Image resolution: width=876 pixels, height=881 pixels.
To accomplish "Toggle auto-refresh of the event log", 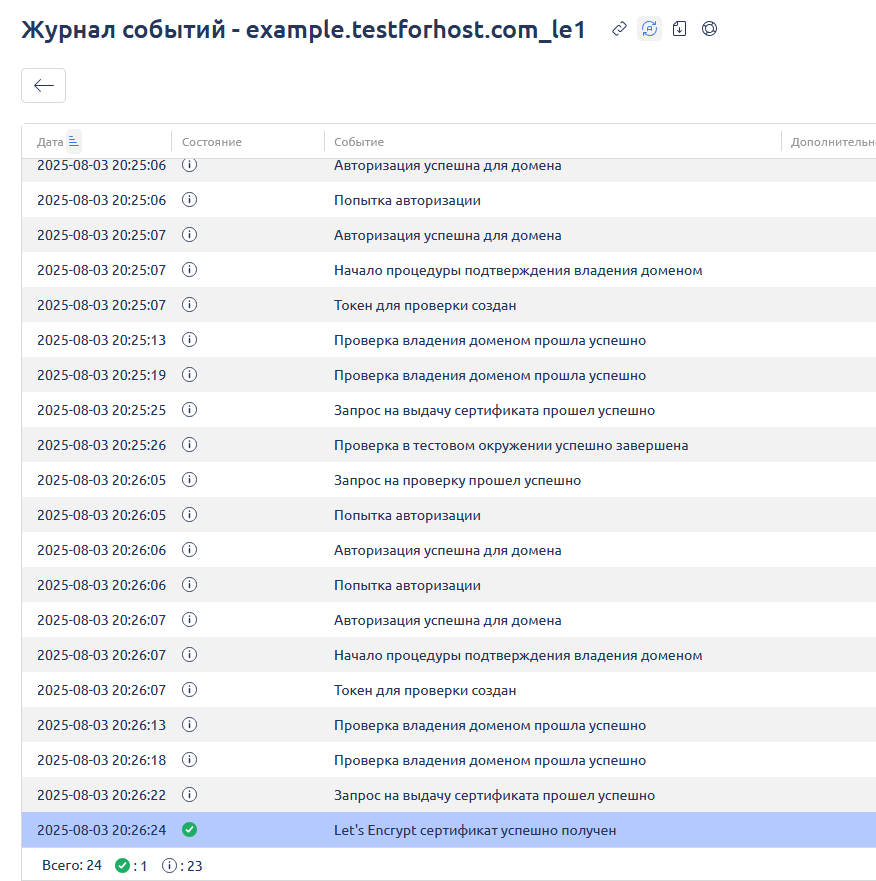I will tap(649, 29).
